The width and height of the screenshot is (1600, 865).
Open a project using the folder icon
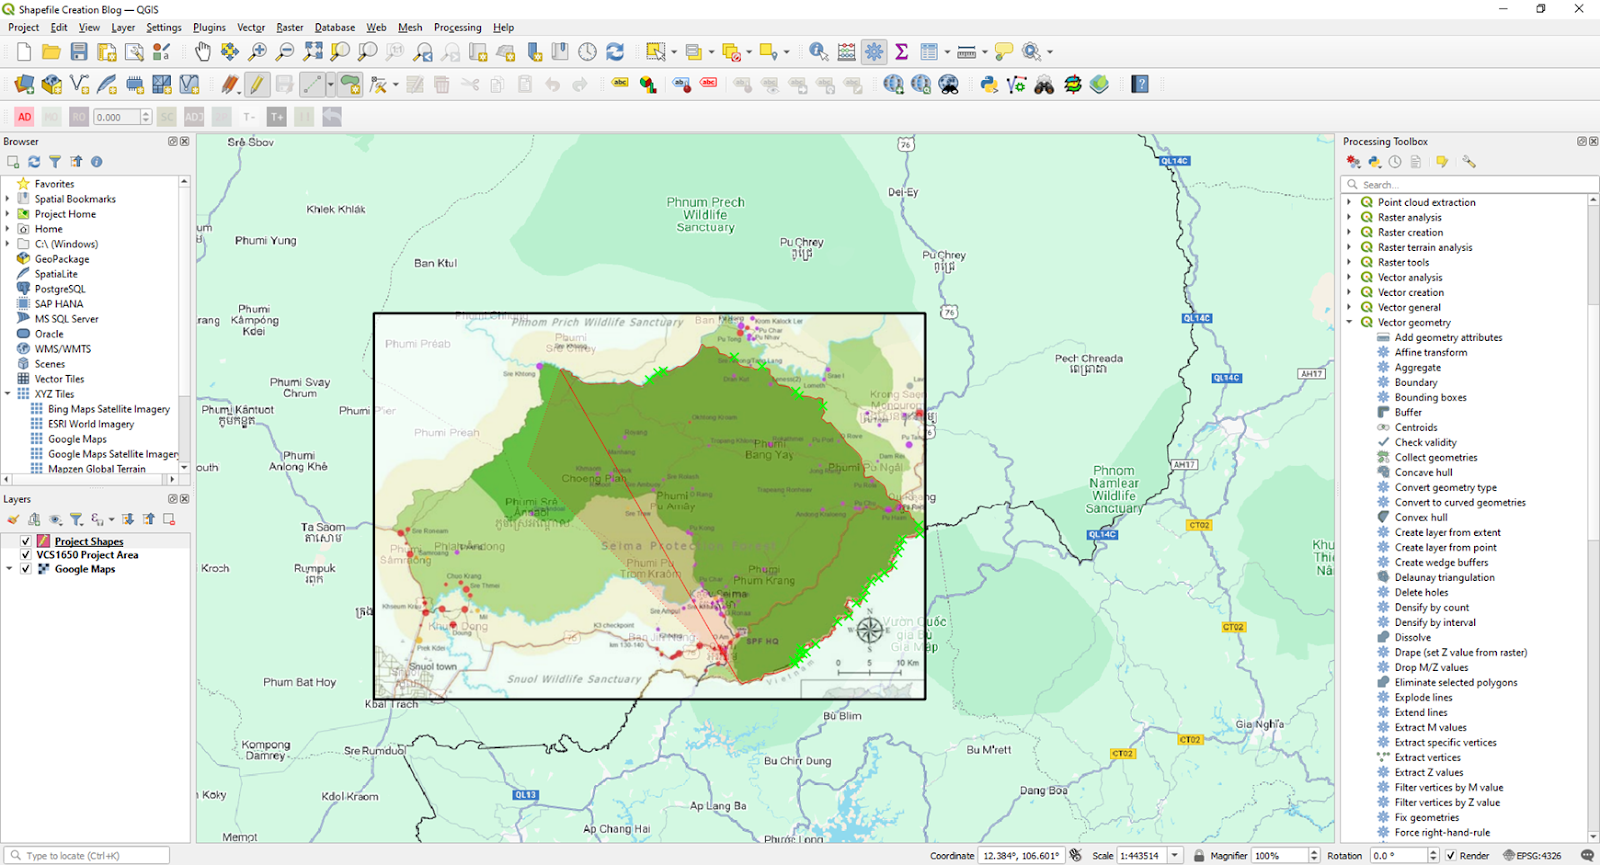tap(51, 52)
